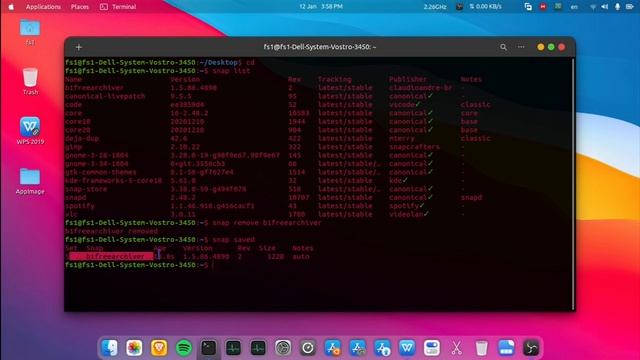The image size is (640, 360).
Task: Open the clock-dial app in the dock
Action: (308, 348)
